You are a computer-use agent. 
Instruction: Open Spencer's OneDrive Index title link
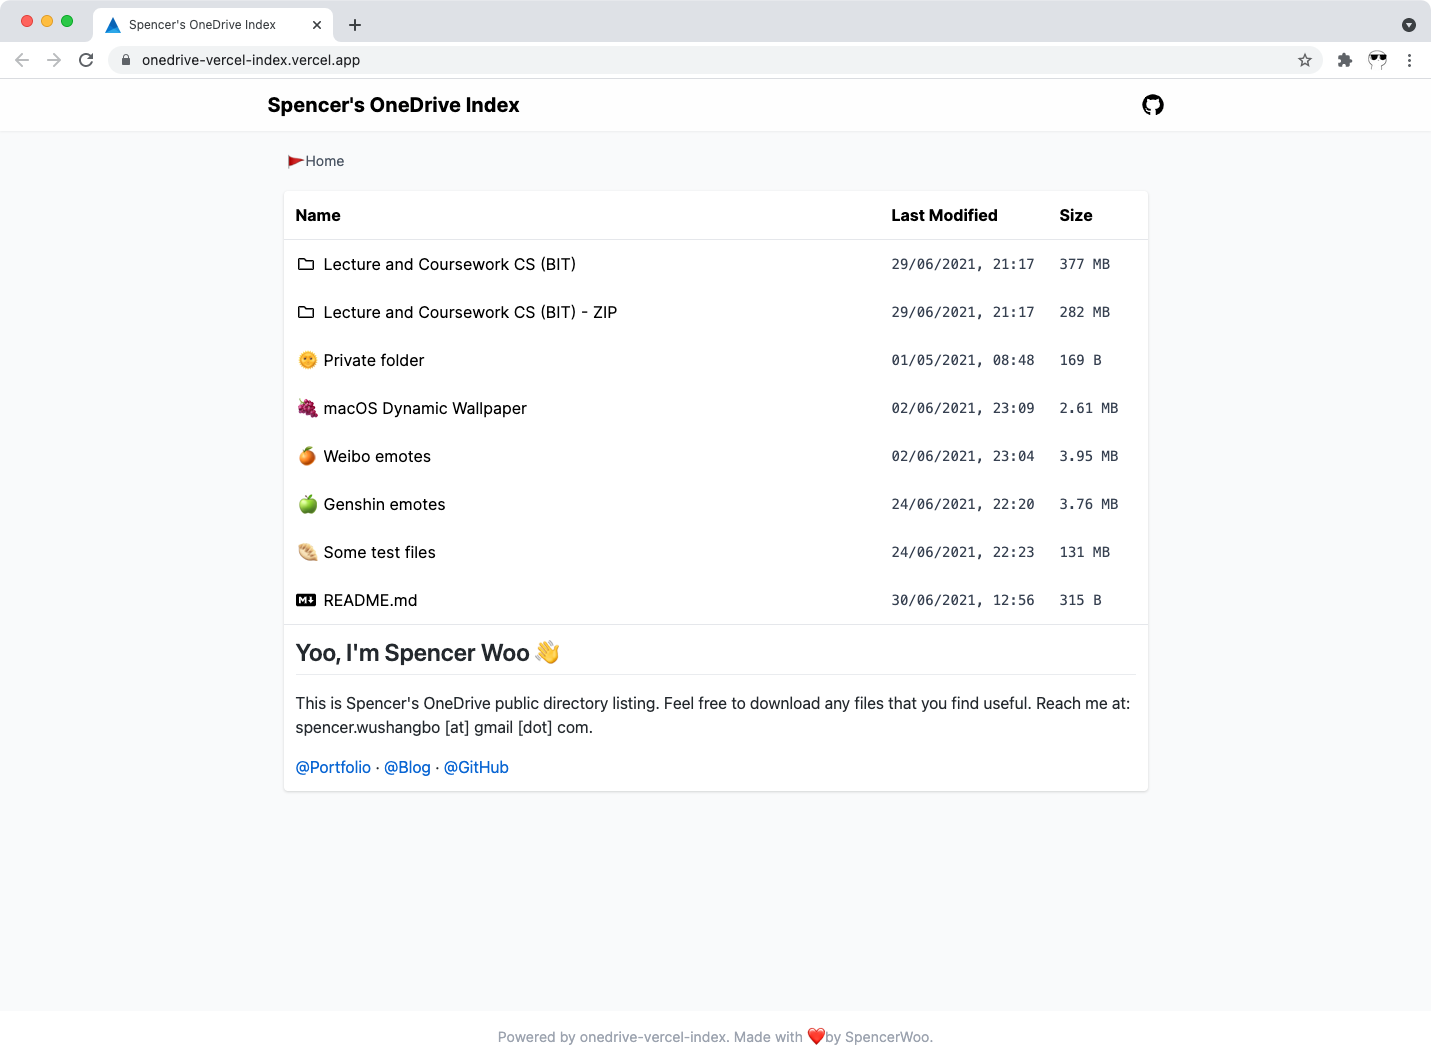pyautogui.click(x=393, y=105)
